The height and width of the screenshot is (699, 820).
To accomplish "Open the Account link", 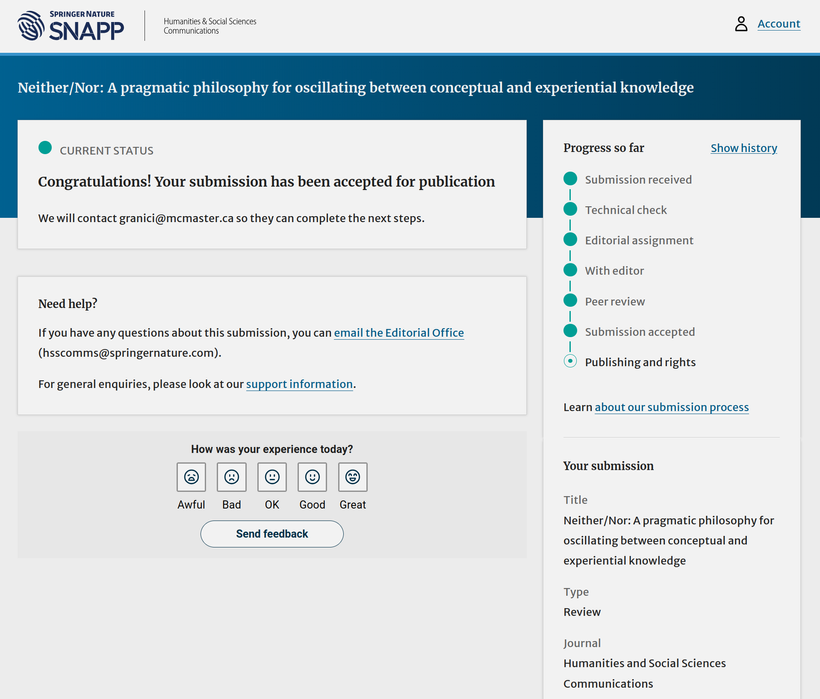I will [x=779, y=24].
